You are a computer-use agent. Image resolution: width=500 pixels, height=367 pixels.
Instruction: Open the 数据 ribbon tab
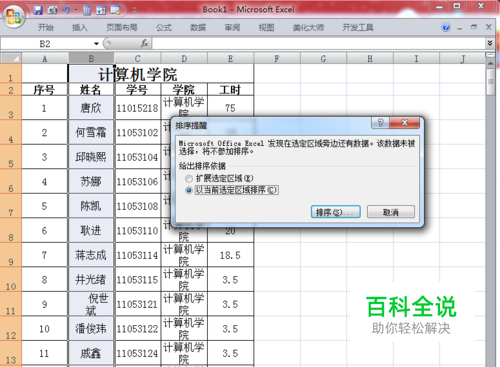click(198, 27)
